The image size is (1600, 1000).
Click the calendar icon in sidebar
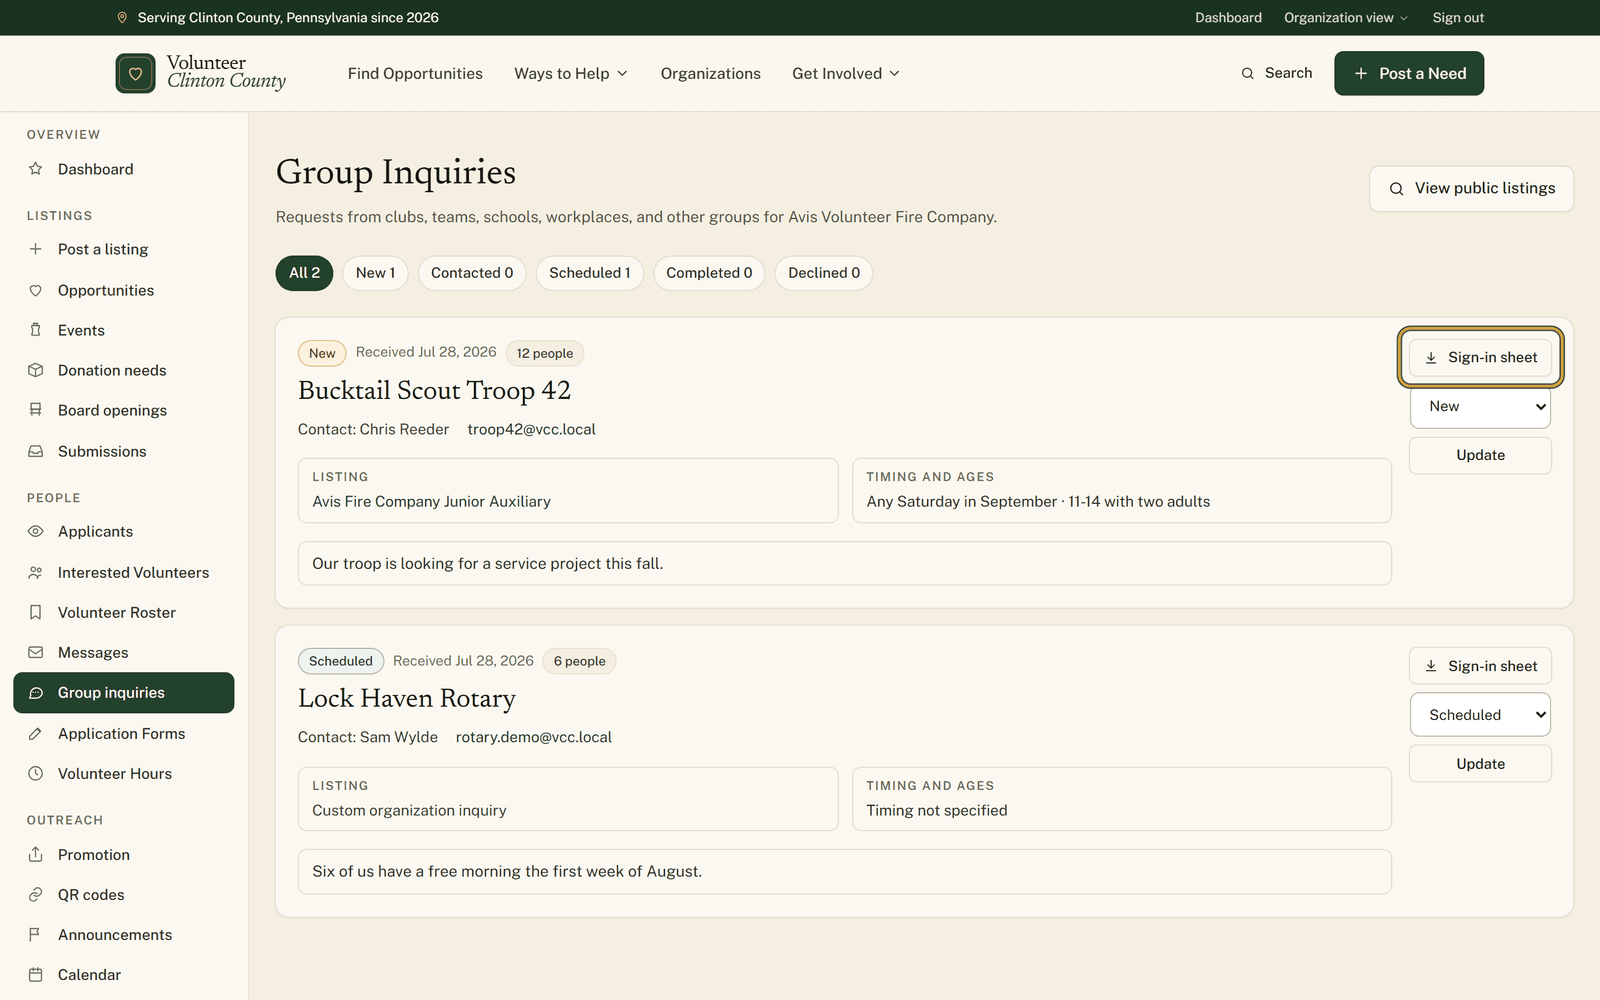pyautogui.click(x=36, y=974)
